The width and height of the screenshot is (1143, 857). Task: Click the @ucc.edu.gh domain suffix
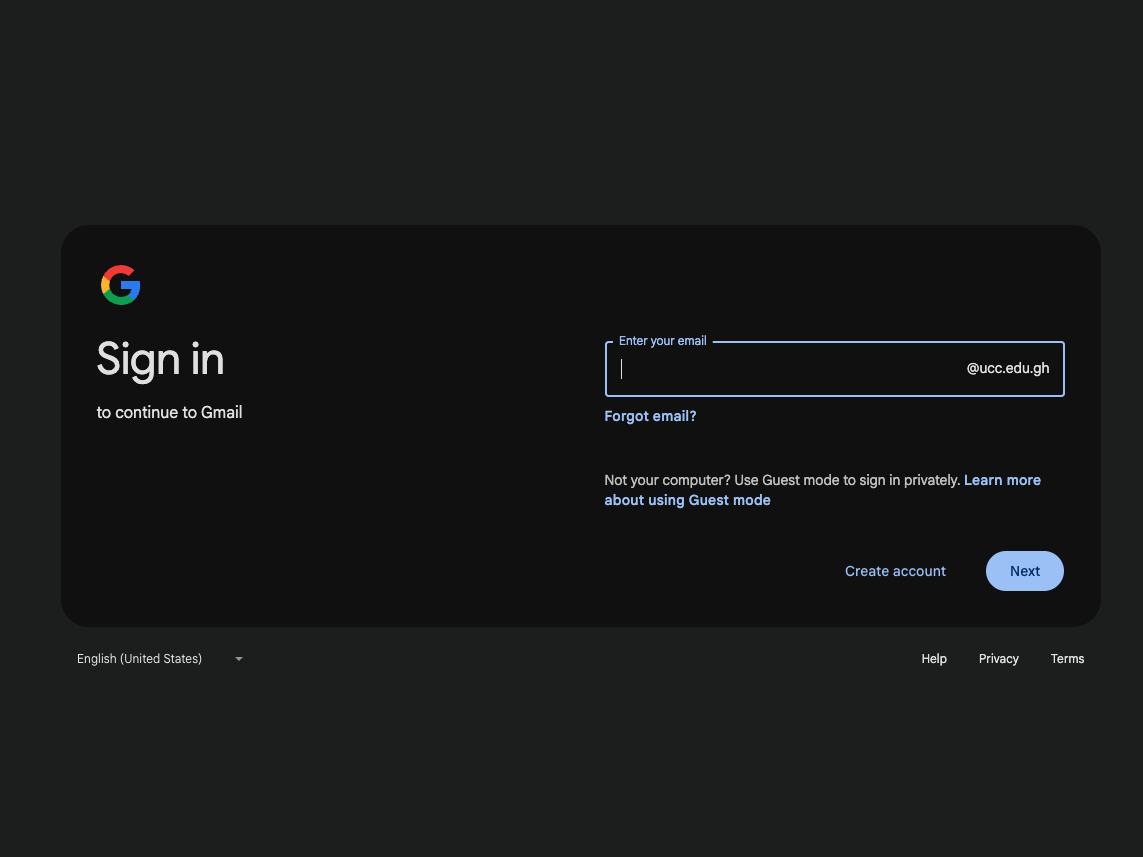pyautogui.click(x=1008, y=369)
